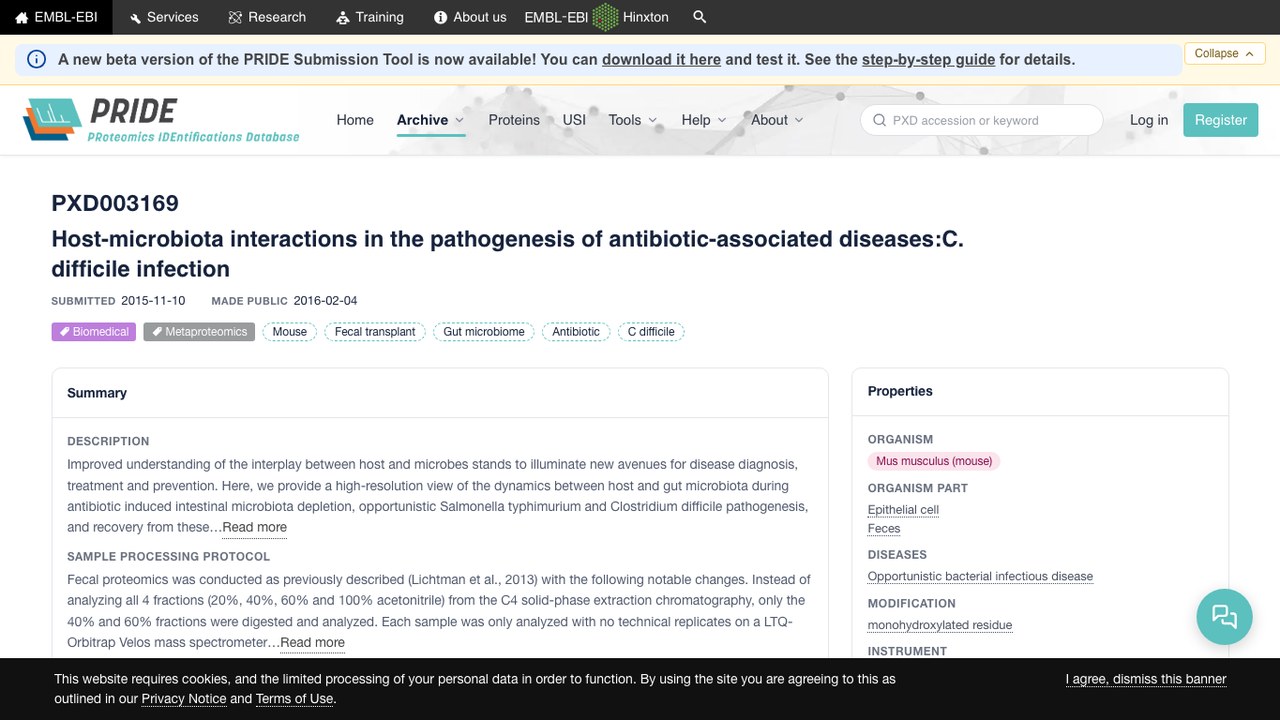
Task: Focus the PXD accession or keyword search field
Action: point(981,120)
